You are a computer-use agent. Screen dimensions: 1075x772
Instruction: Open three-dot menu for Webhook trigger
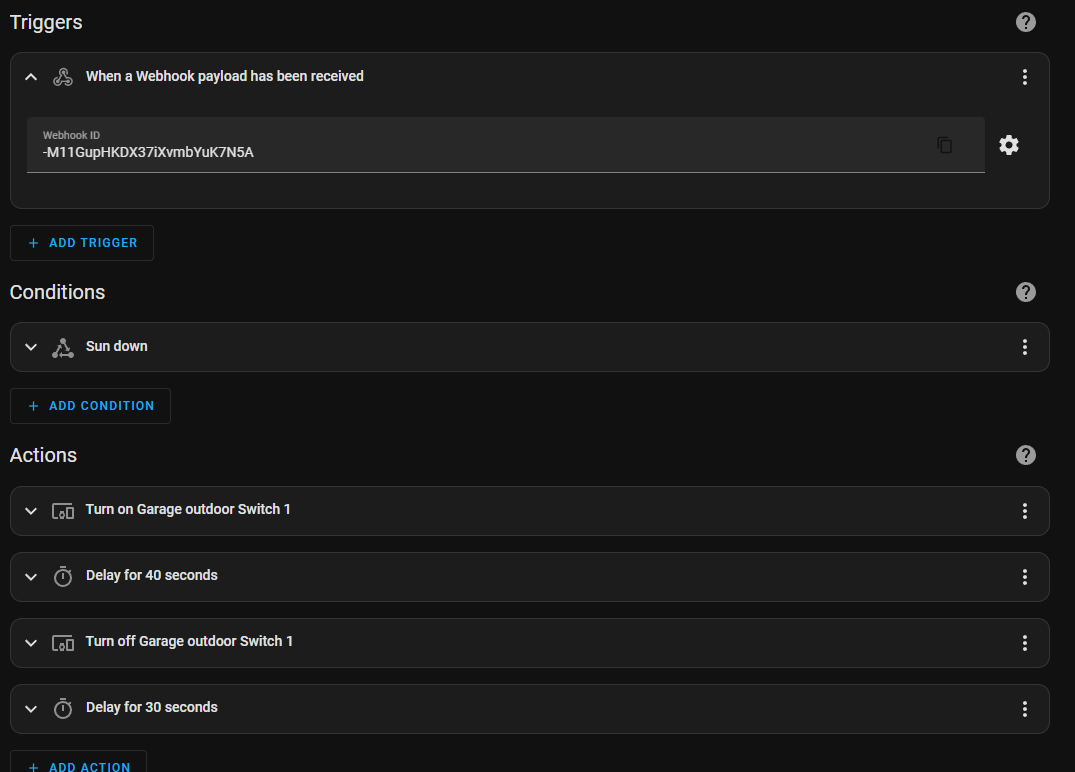(x=1024, y=77)
